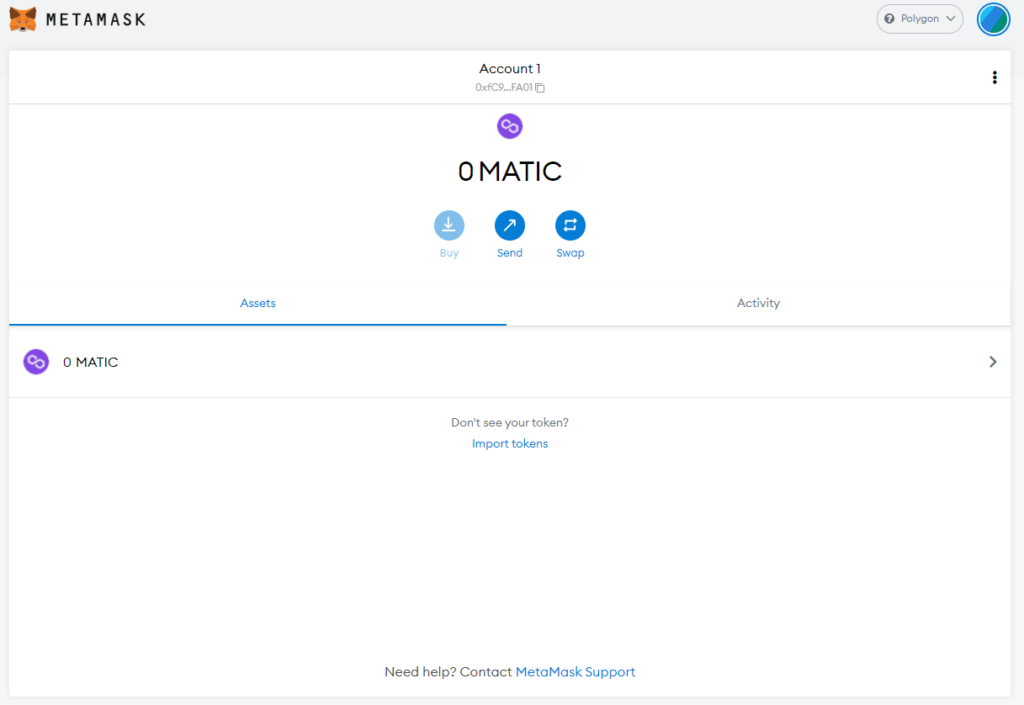Click the Swap arrows icon button
This screenshot has height=705, width=1024.
pyautogui.click(x=570, y=225)
